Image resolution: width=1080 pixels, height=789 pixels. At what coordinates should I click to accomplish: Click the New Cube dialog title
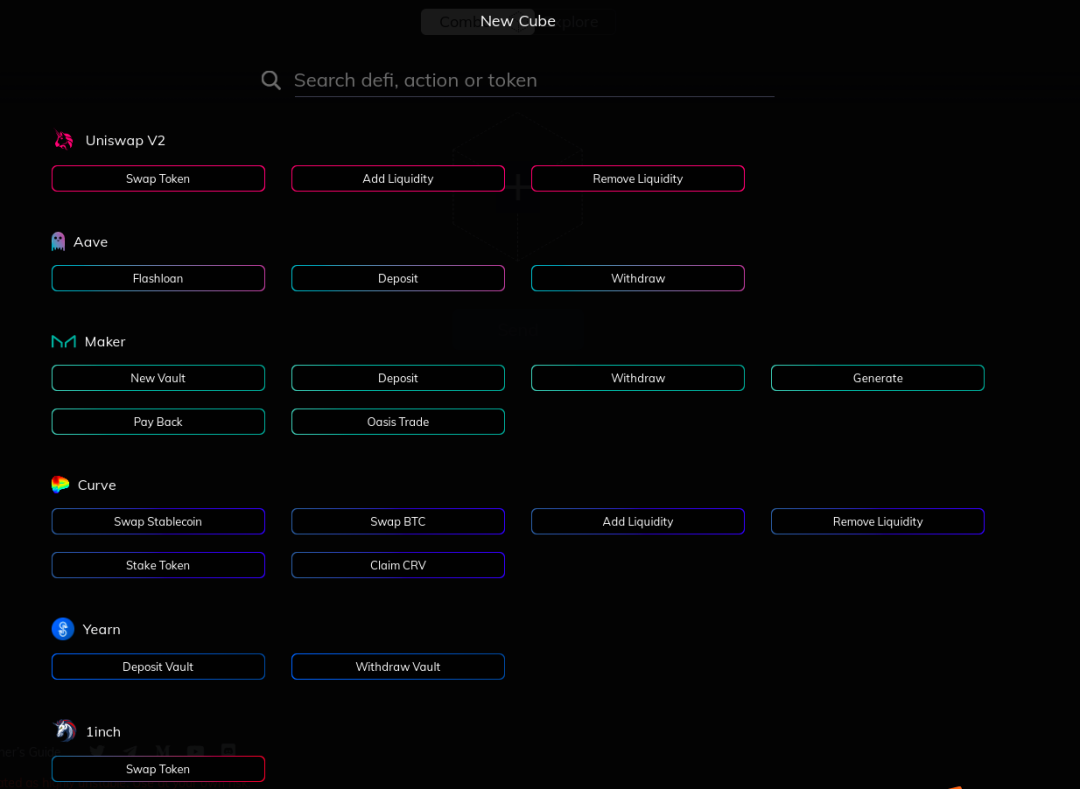(518, 21)
